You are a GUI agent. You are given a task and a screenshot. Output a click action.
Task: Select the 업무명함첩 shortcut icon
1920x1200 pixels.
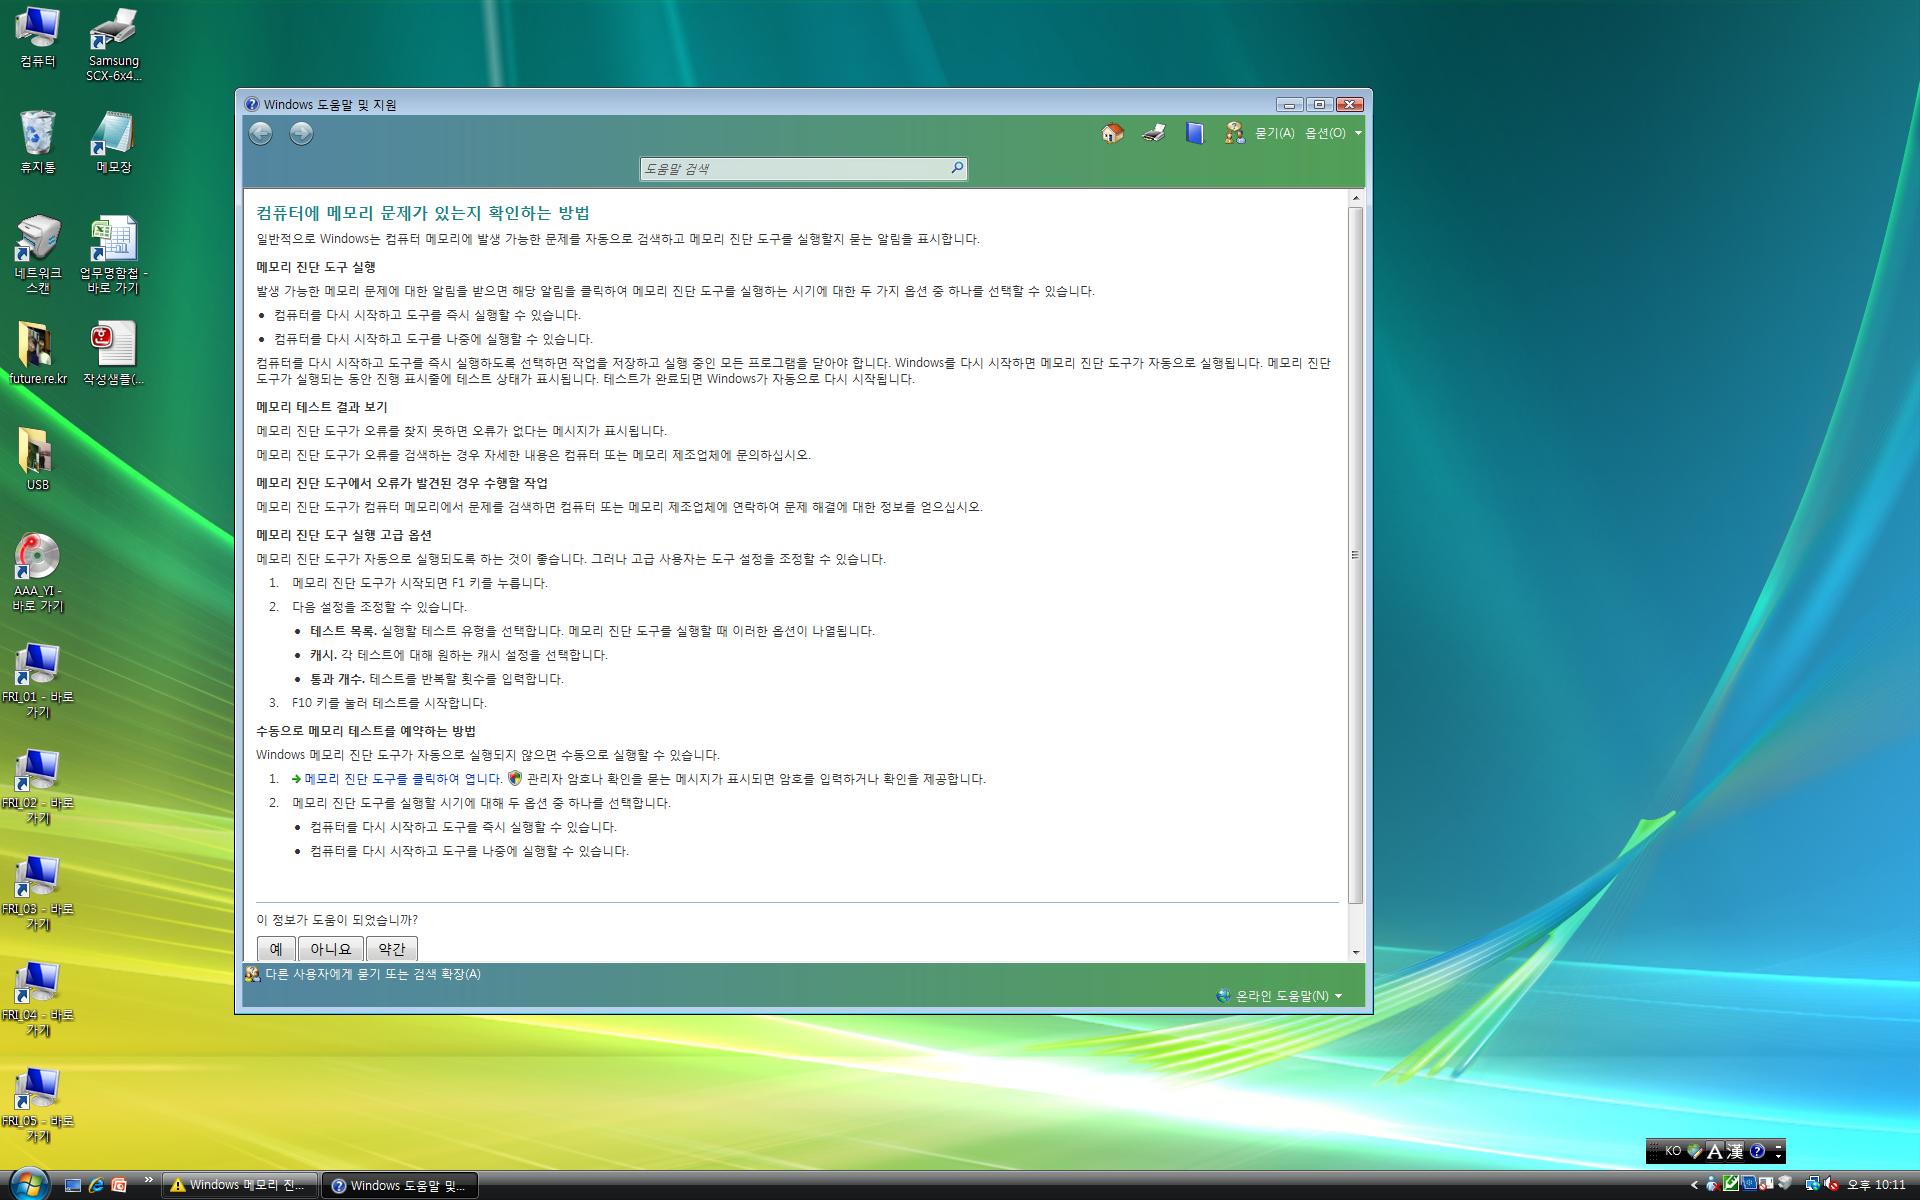click(114, 255)
